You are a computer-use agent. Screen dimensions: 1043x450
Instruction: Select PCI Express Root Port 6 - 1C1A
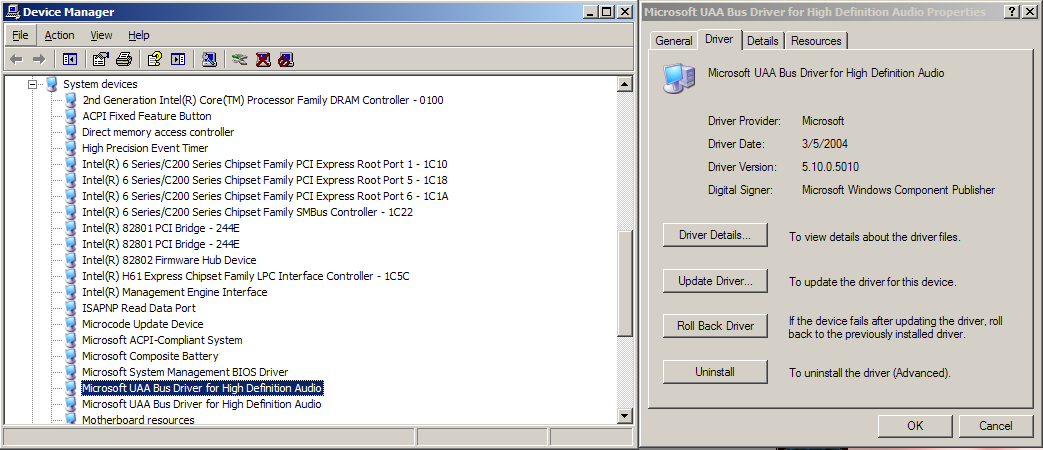[265, 196]
